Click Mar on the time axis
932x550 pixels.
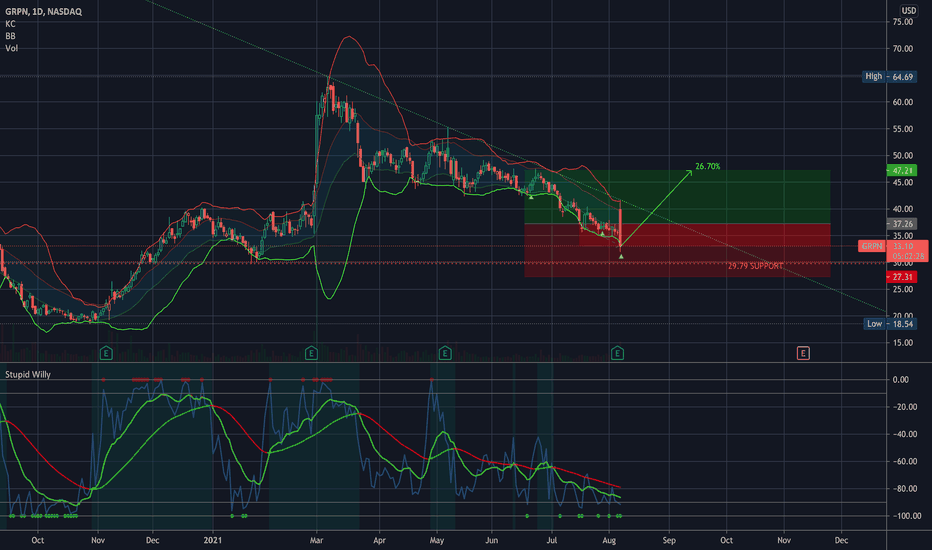click(x=316, y=540)
